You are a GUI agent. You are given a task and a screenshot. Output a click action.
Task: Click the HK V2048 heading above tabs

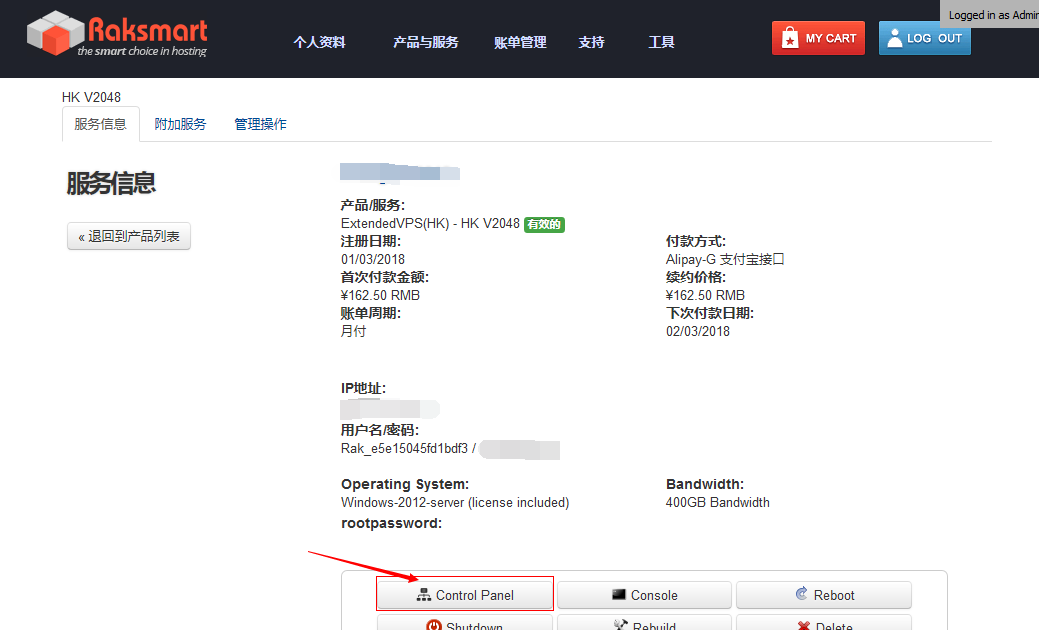click(91, 97)
